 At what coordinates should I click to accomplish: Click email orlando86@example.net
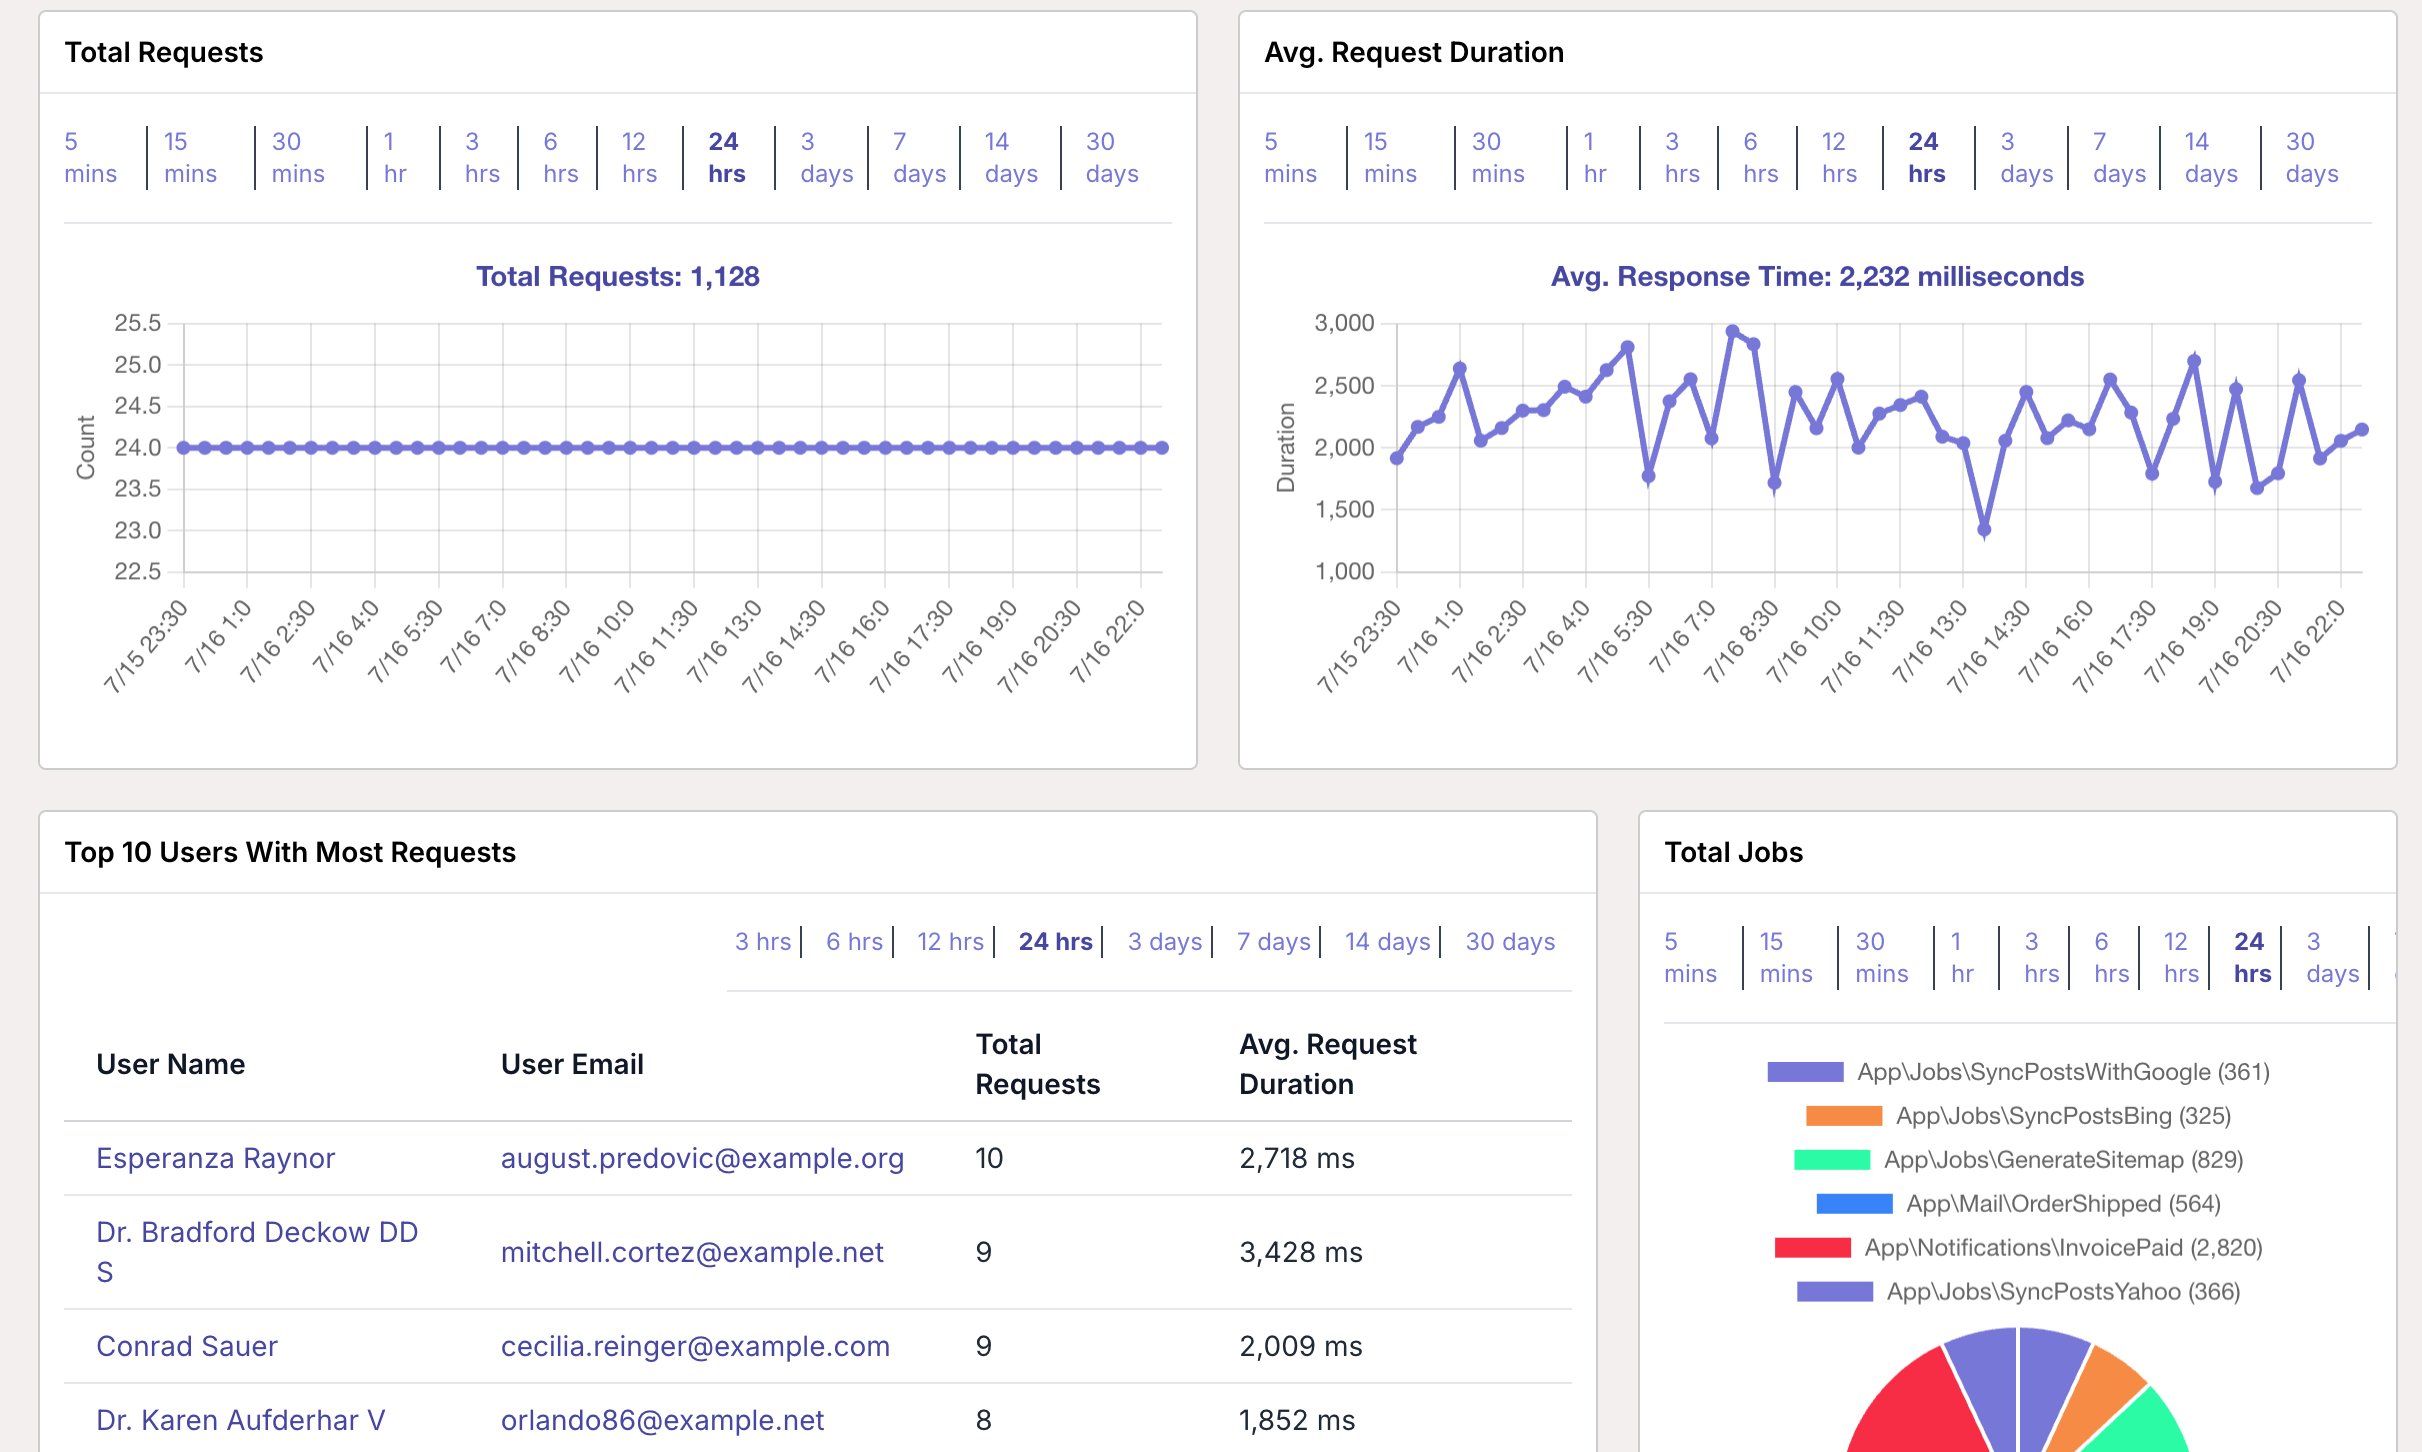pyautogui.click(x=662, y=1420)
